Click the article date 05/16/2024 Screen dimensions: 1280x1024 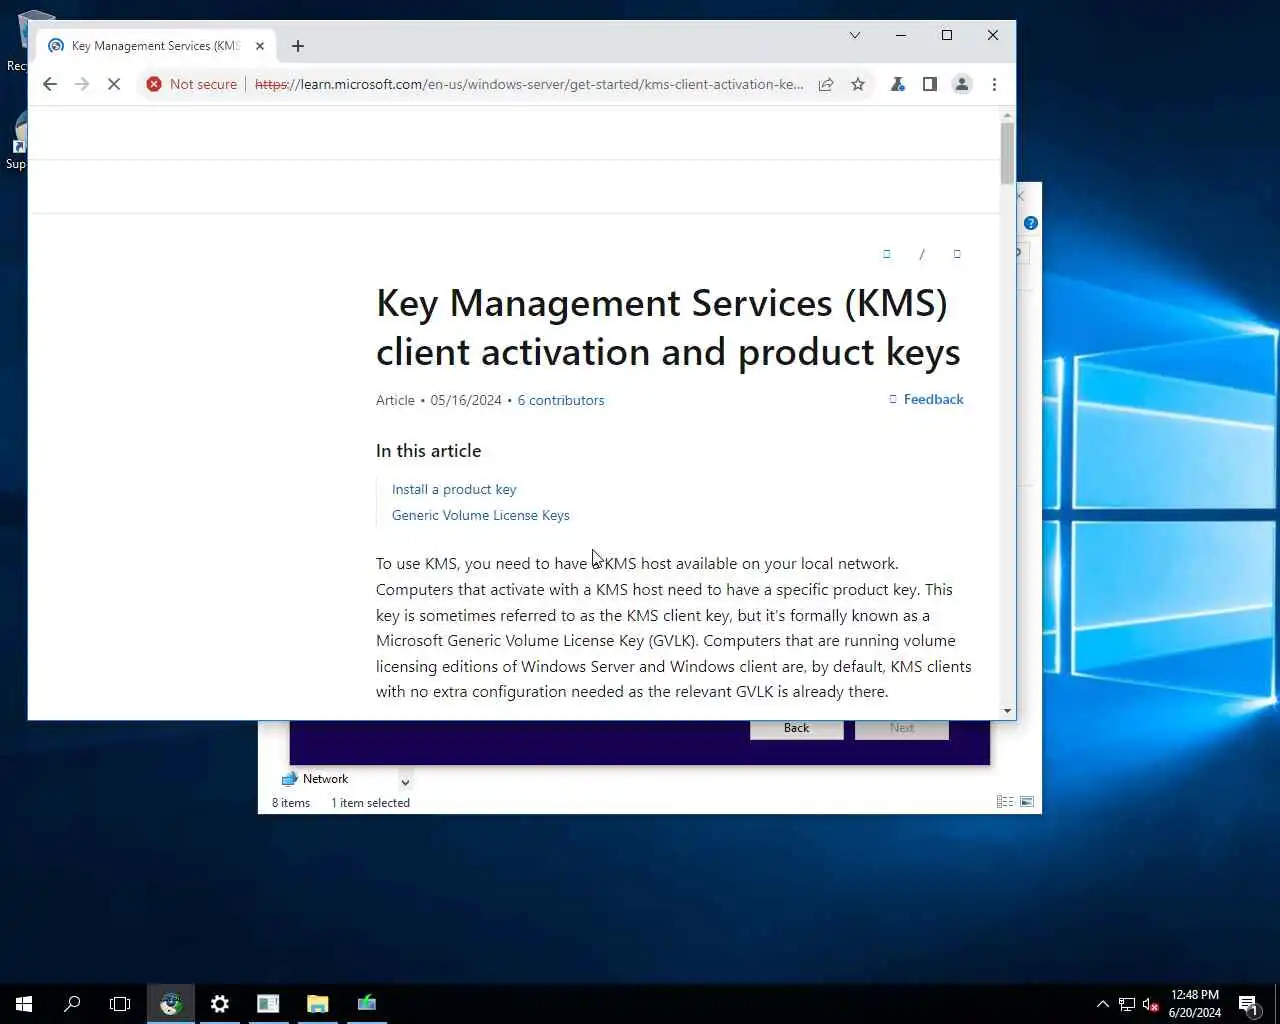[466, 400]
